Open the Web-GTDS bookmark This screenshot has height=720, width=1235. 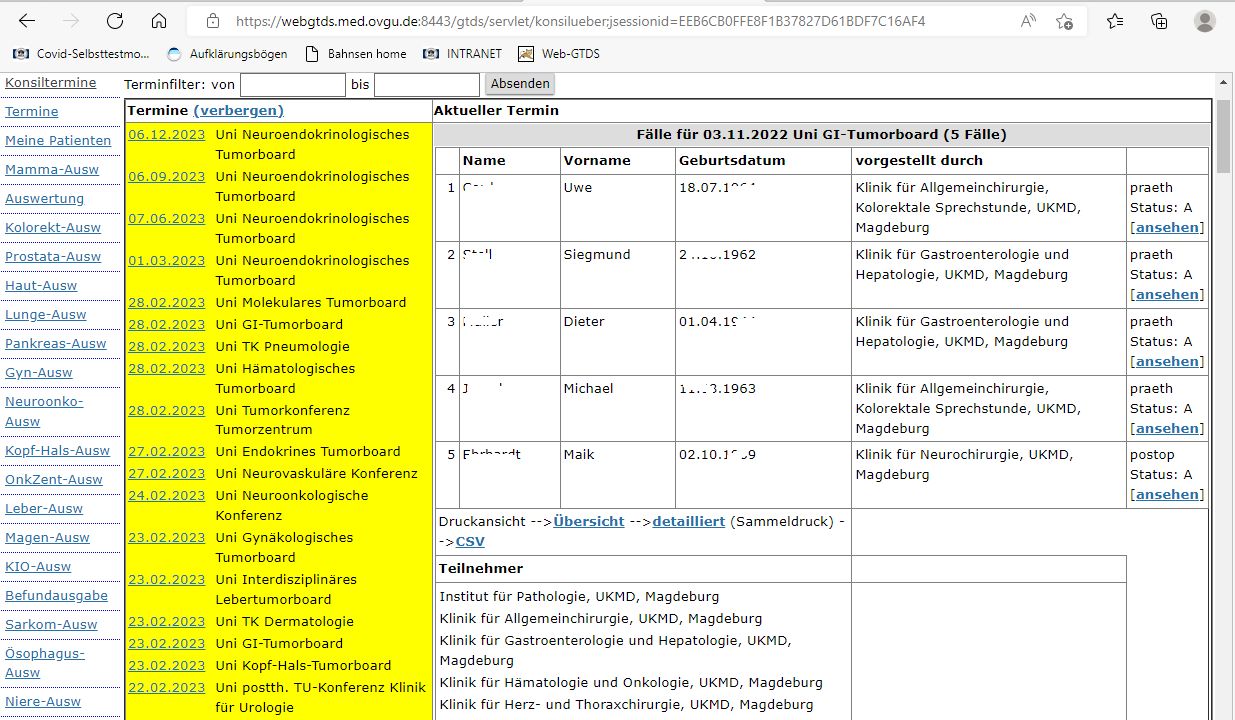559,54
